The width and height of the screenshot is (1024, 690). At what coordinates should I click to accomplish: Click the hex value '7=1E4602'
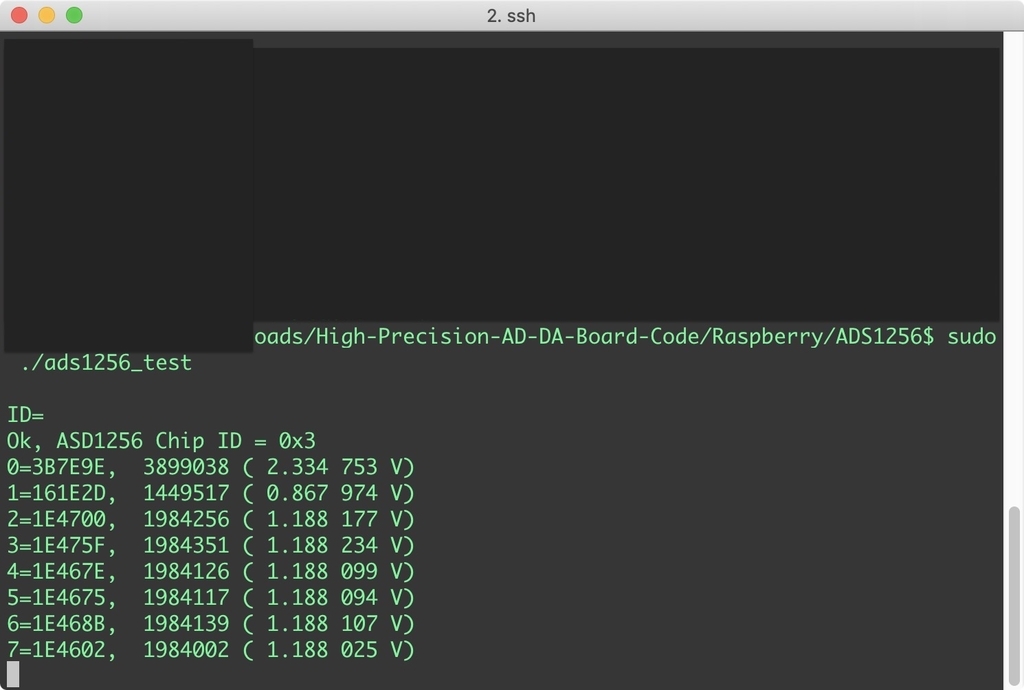[x=56, y=650]
